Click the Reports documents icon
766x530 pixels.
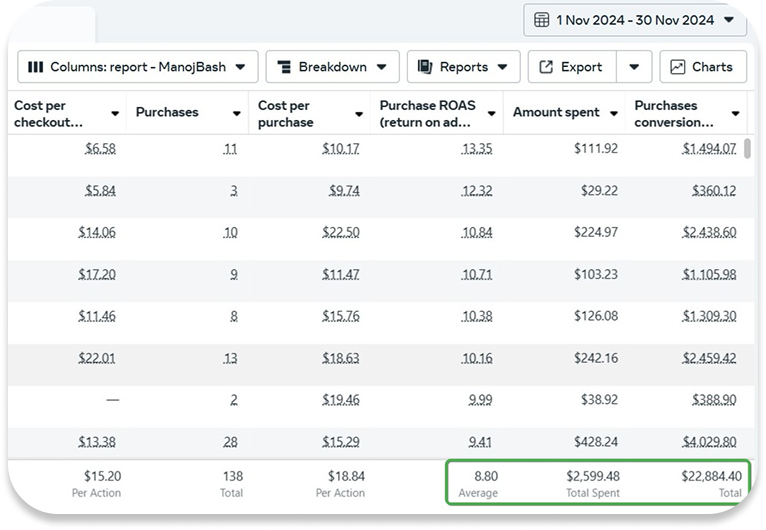tap(424, 67)
